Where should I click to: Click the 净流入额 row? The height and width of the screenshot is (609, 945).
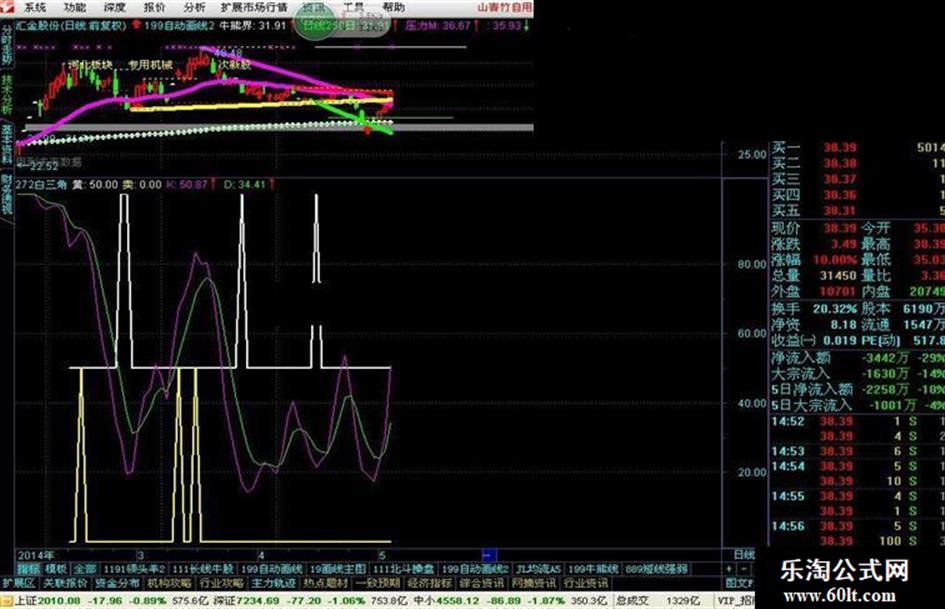858,358
